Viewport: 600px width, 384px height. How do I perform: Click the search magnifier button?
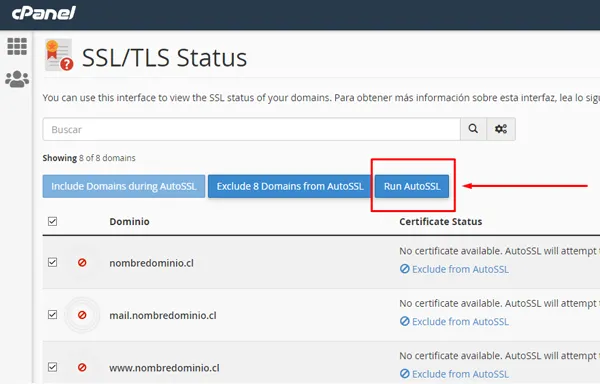click(x=473, y=129)
